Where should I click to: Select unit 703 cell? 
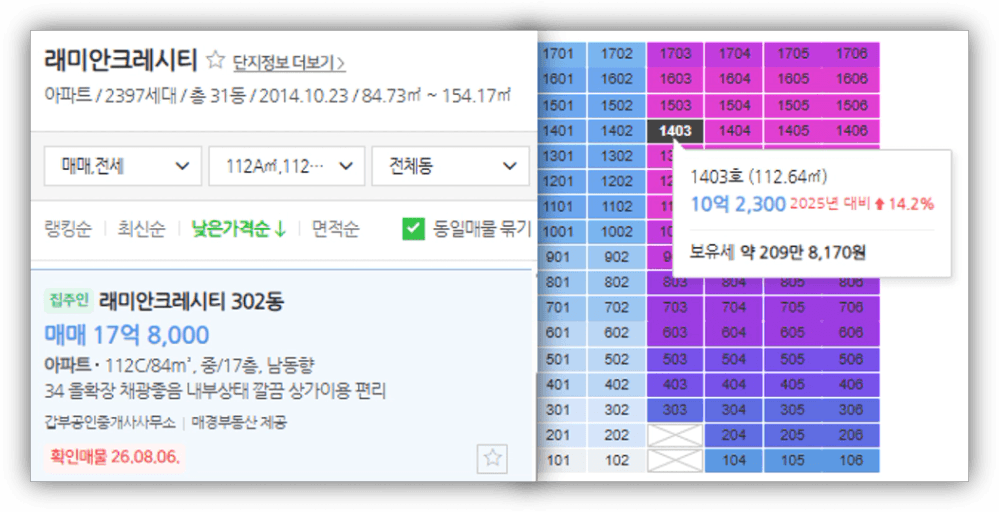click(x=675, y=308)
